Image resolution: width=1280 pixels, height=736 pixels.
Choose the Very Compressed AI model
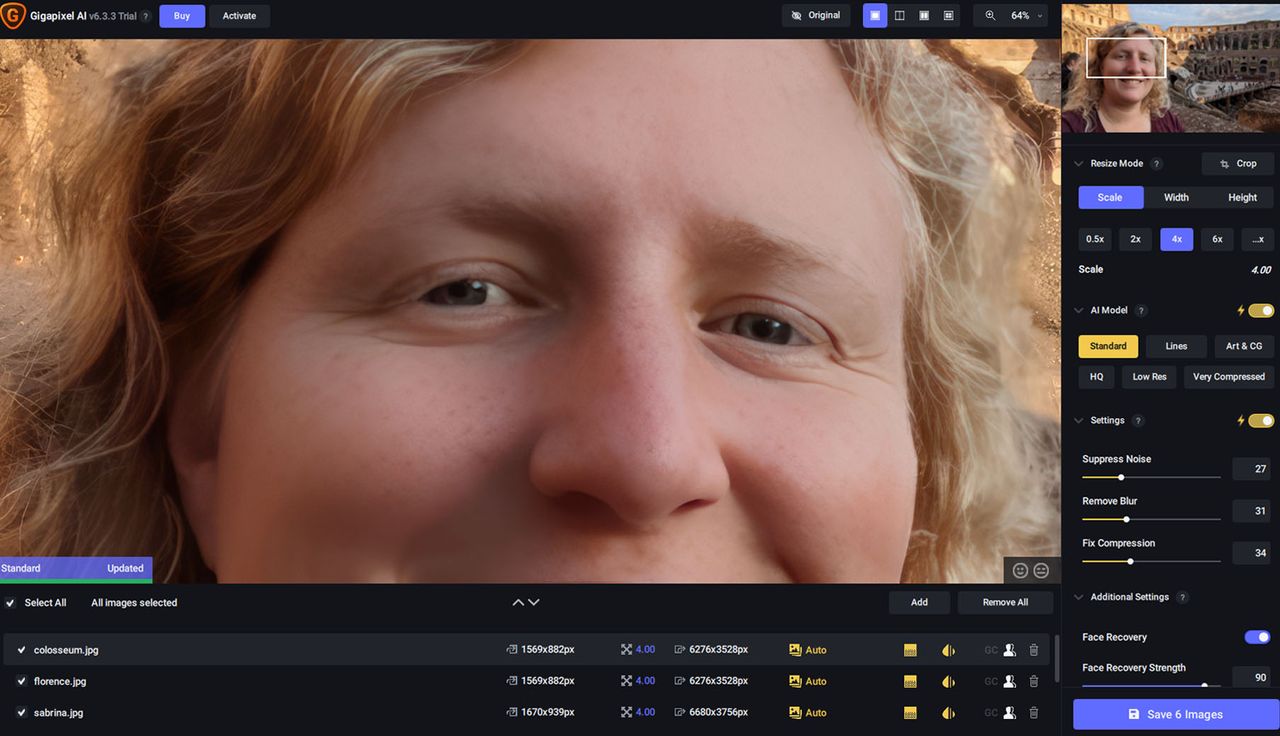pos(1229,377)
